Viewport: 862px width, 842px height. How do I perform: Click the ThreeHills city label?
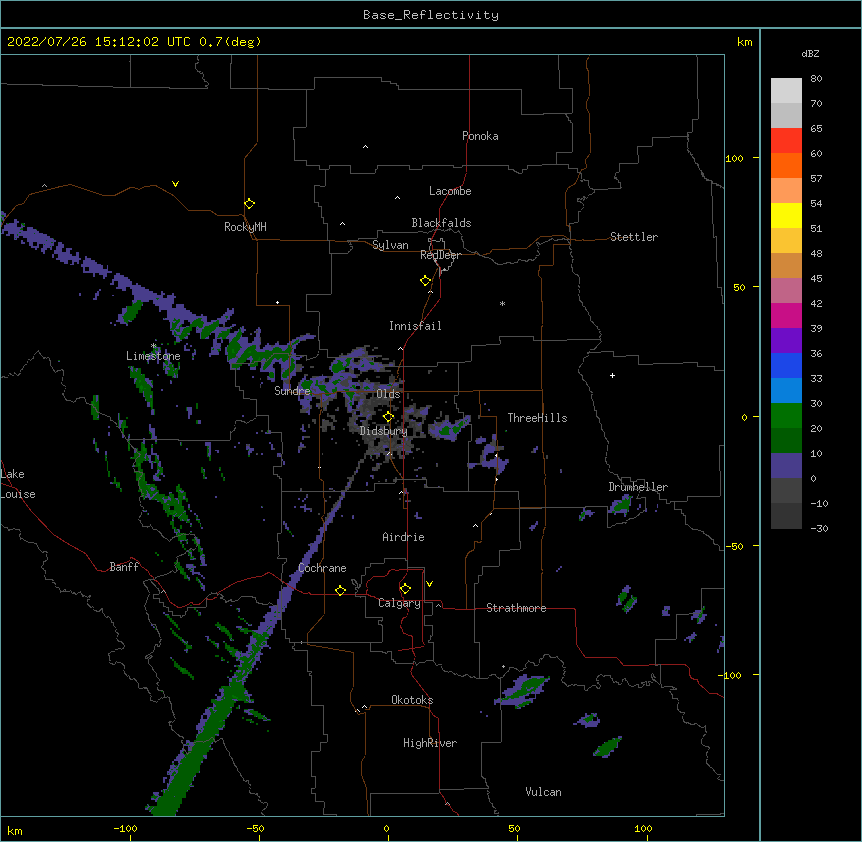pos(537,418)
